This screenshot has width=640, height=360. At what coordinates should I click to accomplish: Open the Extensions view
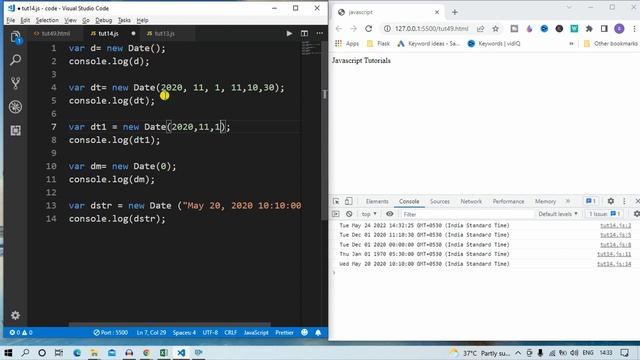[x=16, y=130]
